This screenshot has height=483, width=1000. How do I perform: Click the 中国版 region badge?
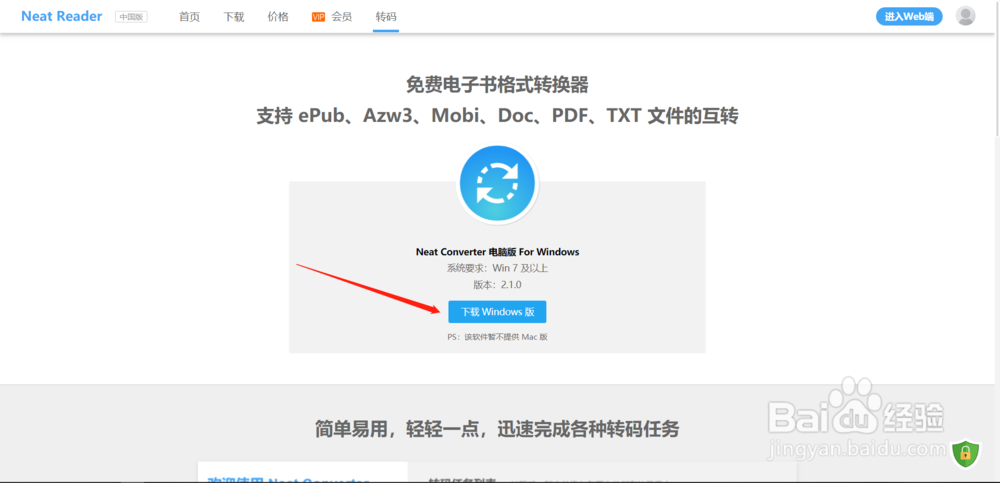pyautogui.click(x=131, y=17)
